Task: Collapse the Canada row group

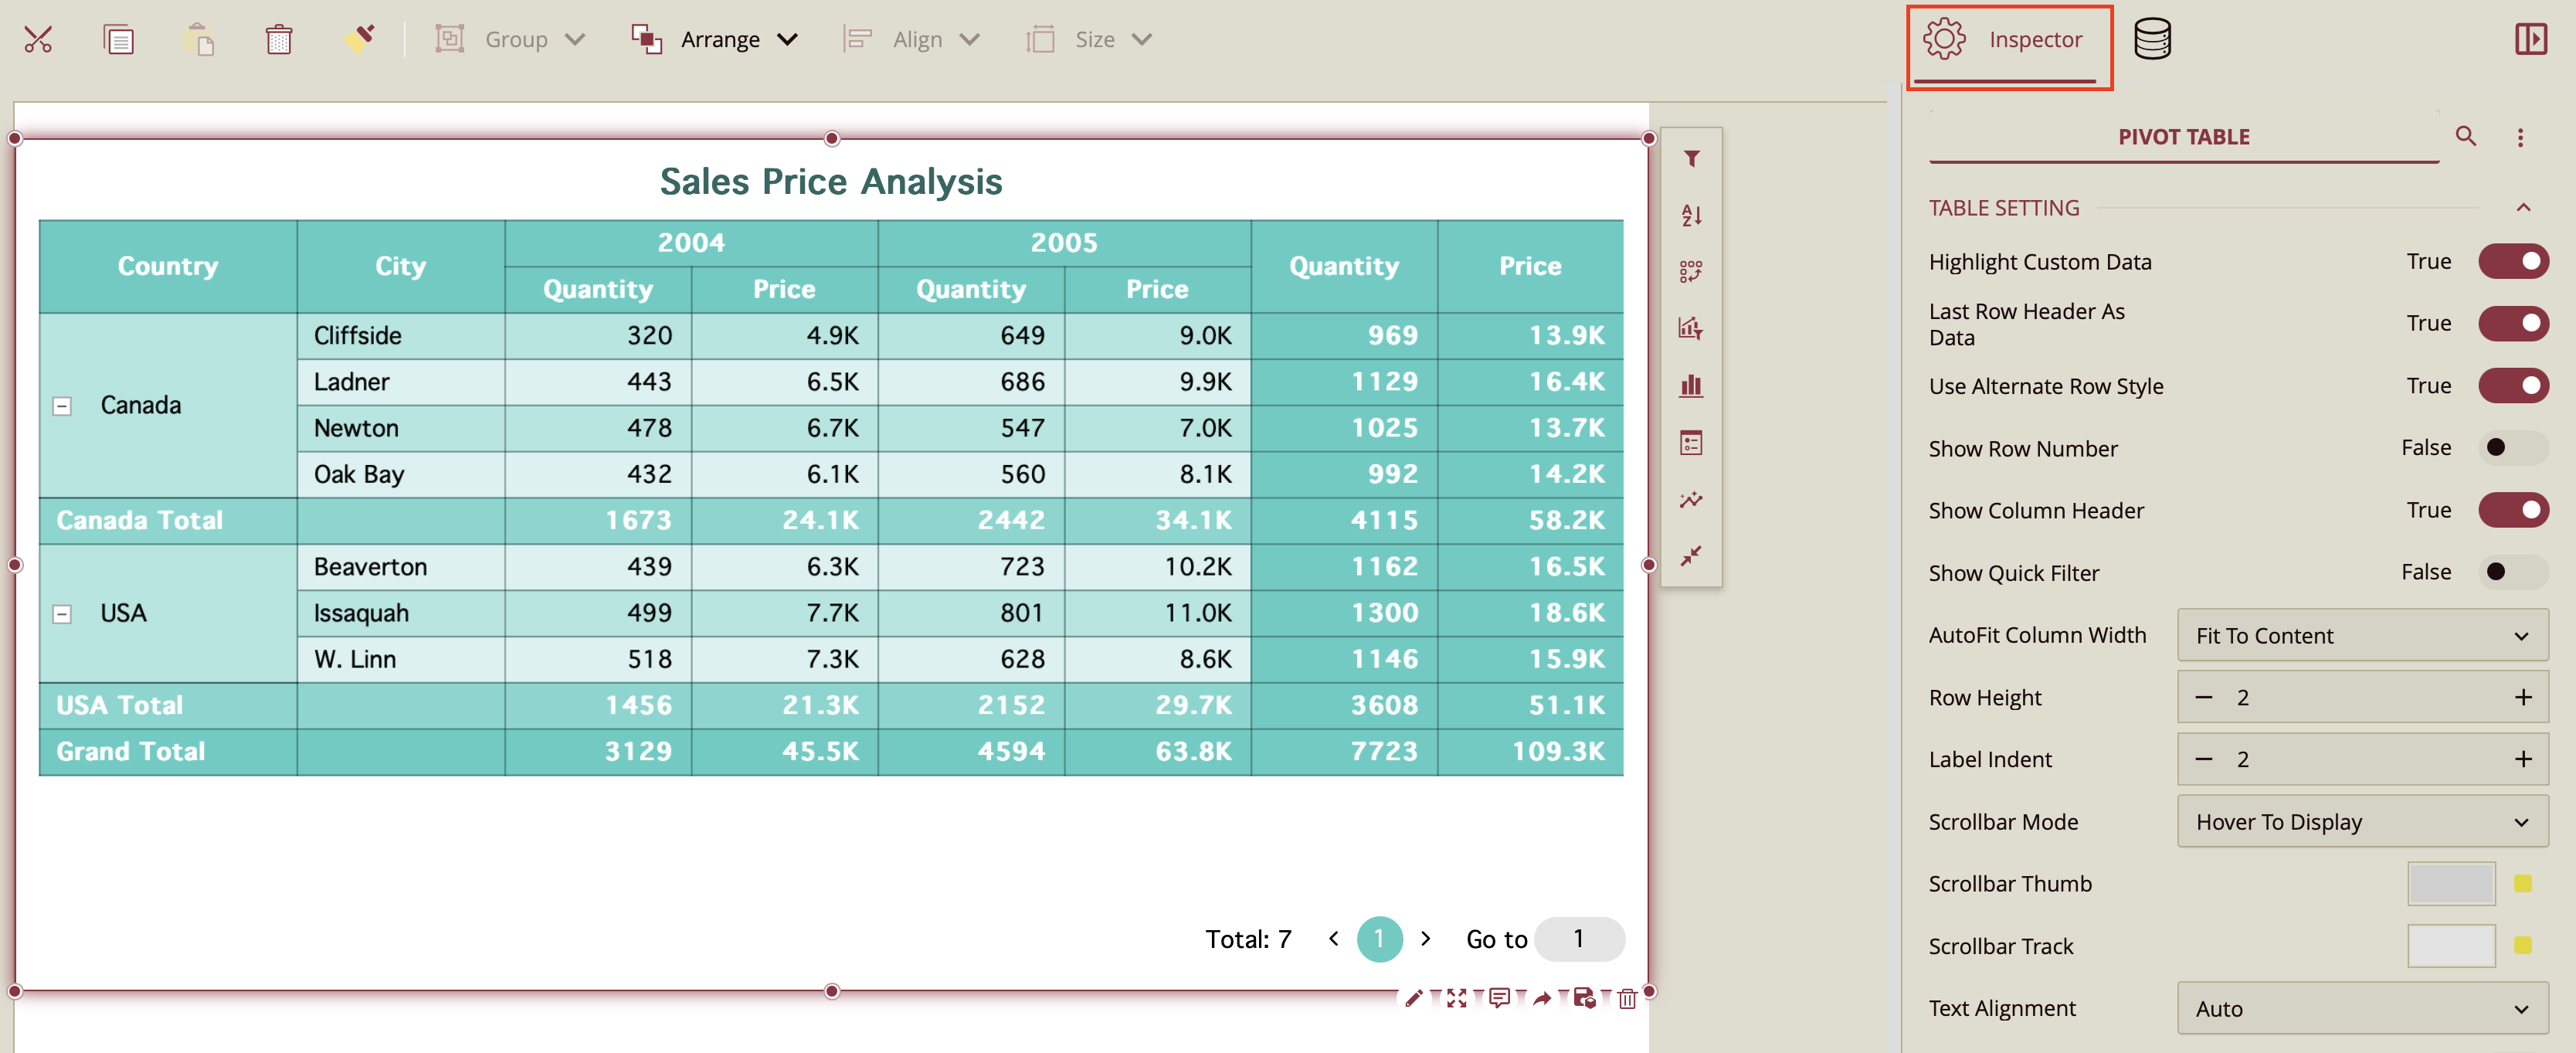Action: coord(62,406)
